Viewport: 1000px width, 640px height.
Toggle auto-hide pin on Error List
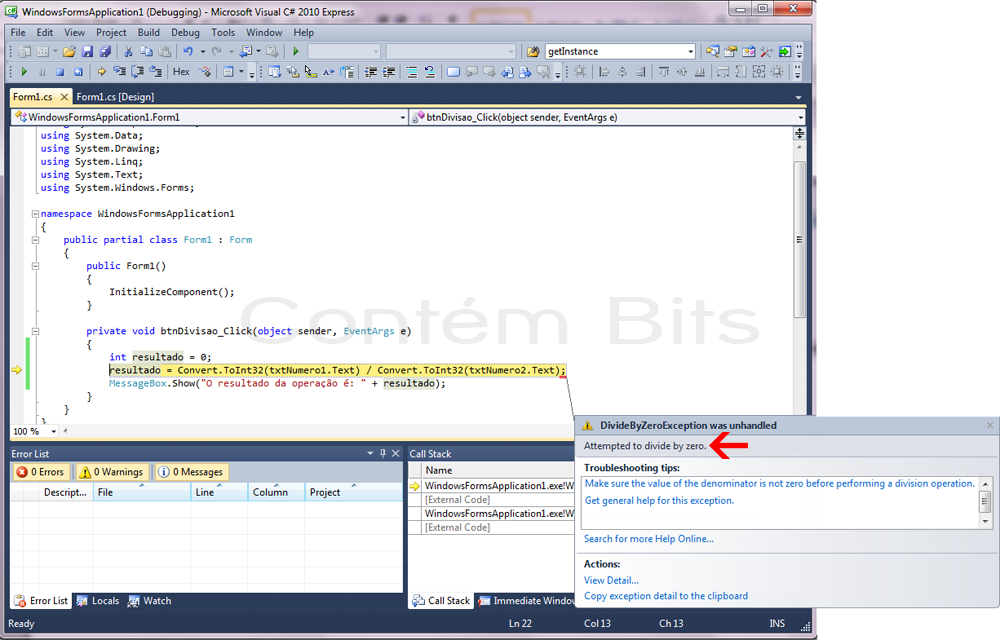pos(383,453)
